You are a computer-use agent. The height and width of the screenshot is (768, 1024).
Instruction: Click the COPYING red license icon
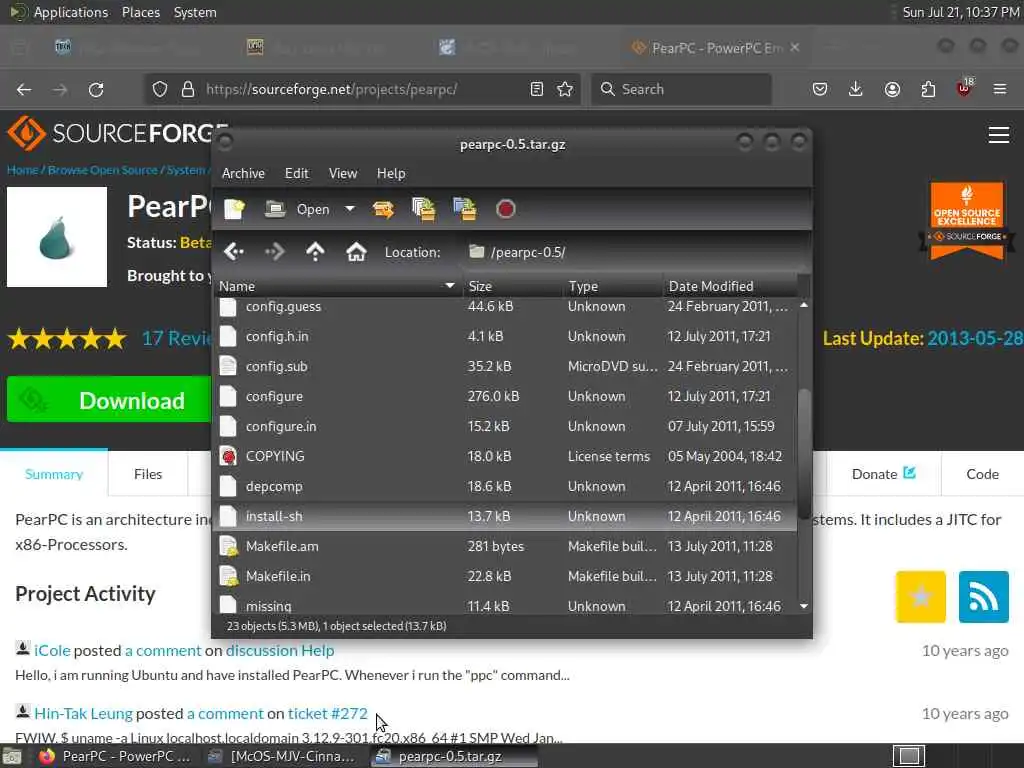[x=228, y=456]
